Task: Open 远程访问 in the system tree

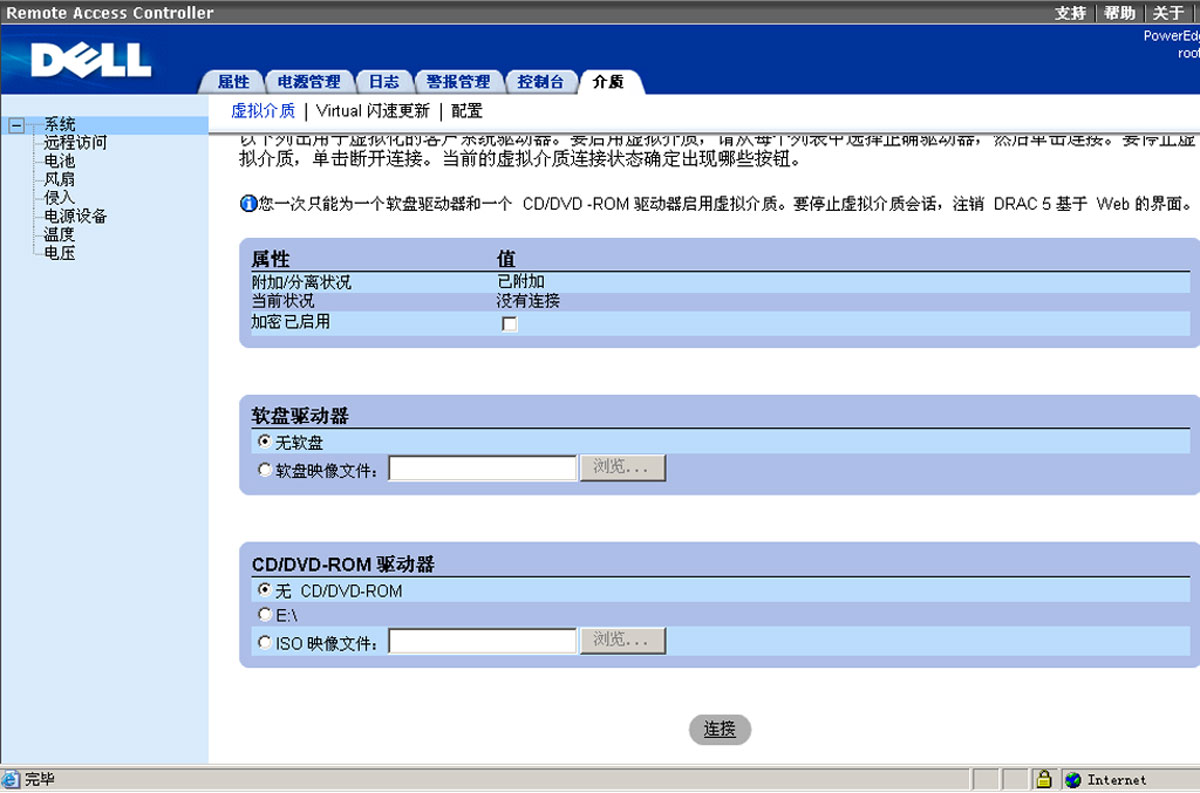Action: pyautogui.click(x=75, y=143)
